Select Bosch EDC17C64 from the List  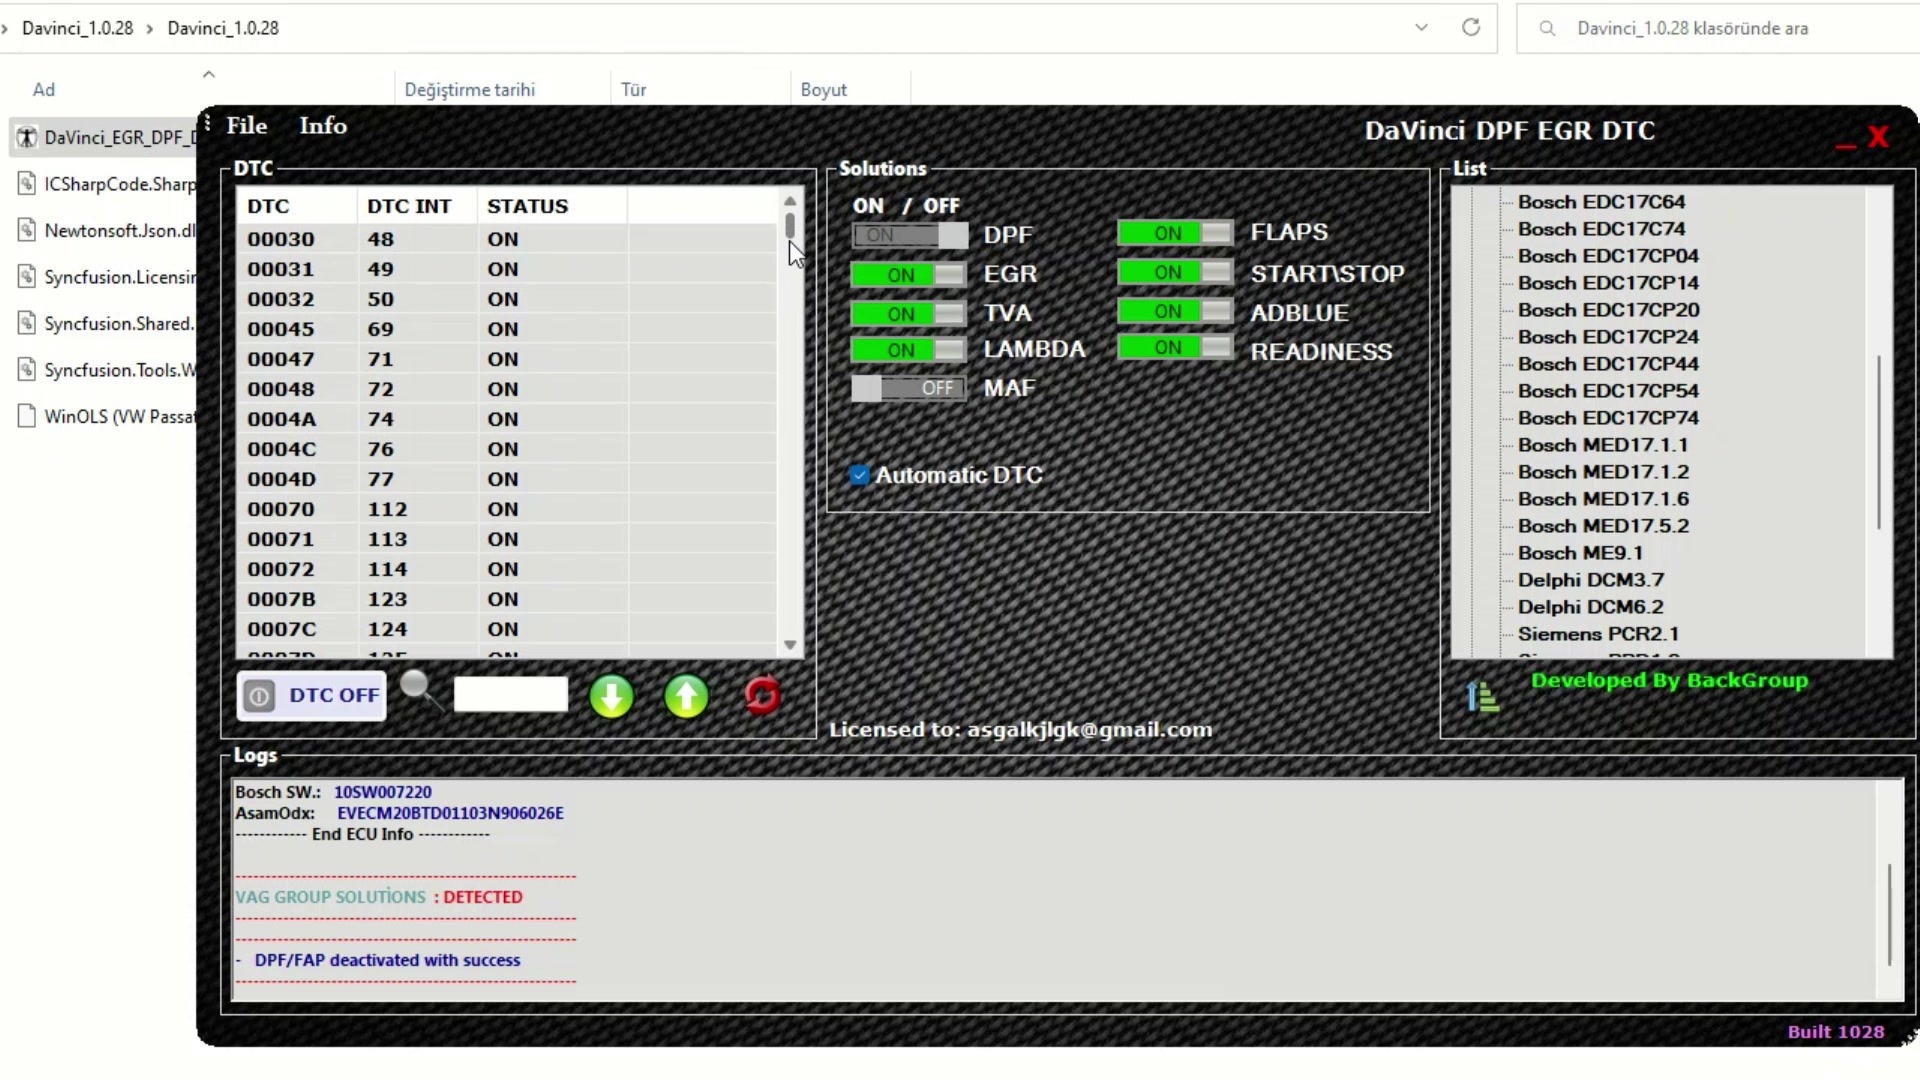tap(1601, 201)
